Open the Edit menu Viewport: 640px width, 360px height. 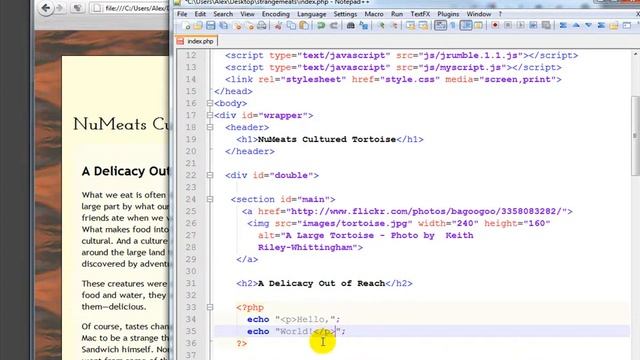(200, 14)
